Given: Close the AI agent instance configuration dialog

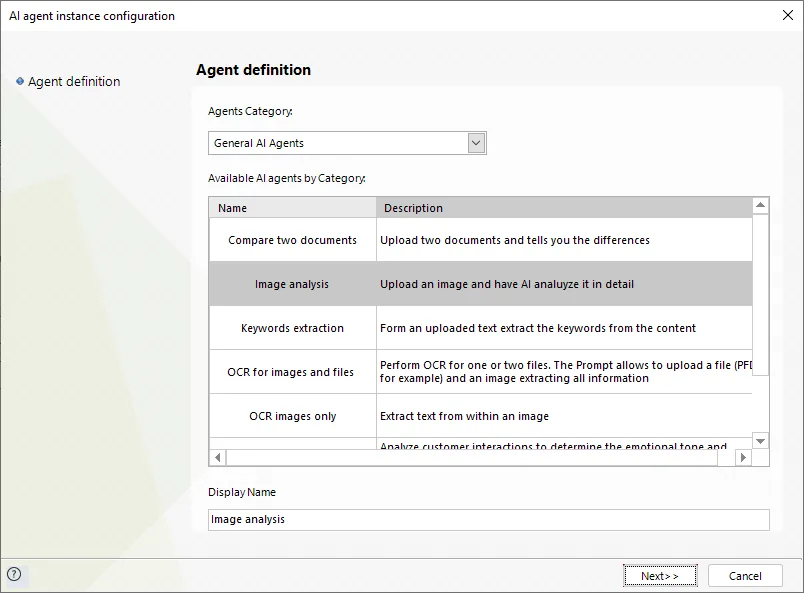Looking at the screenshot, I should click(x=788, y=15).
